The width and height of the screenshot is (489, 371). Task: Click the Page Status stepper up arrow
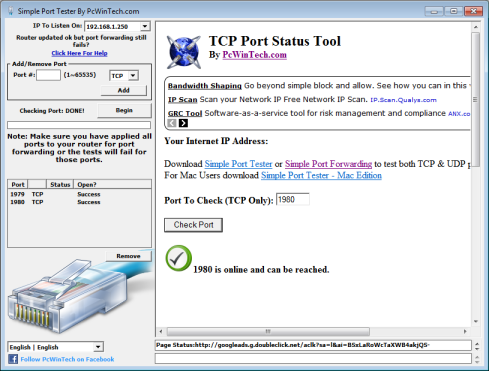(x=477, y=343)
